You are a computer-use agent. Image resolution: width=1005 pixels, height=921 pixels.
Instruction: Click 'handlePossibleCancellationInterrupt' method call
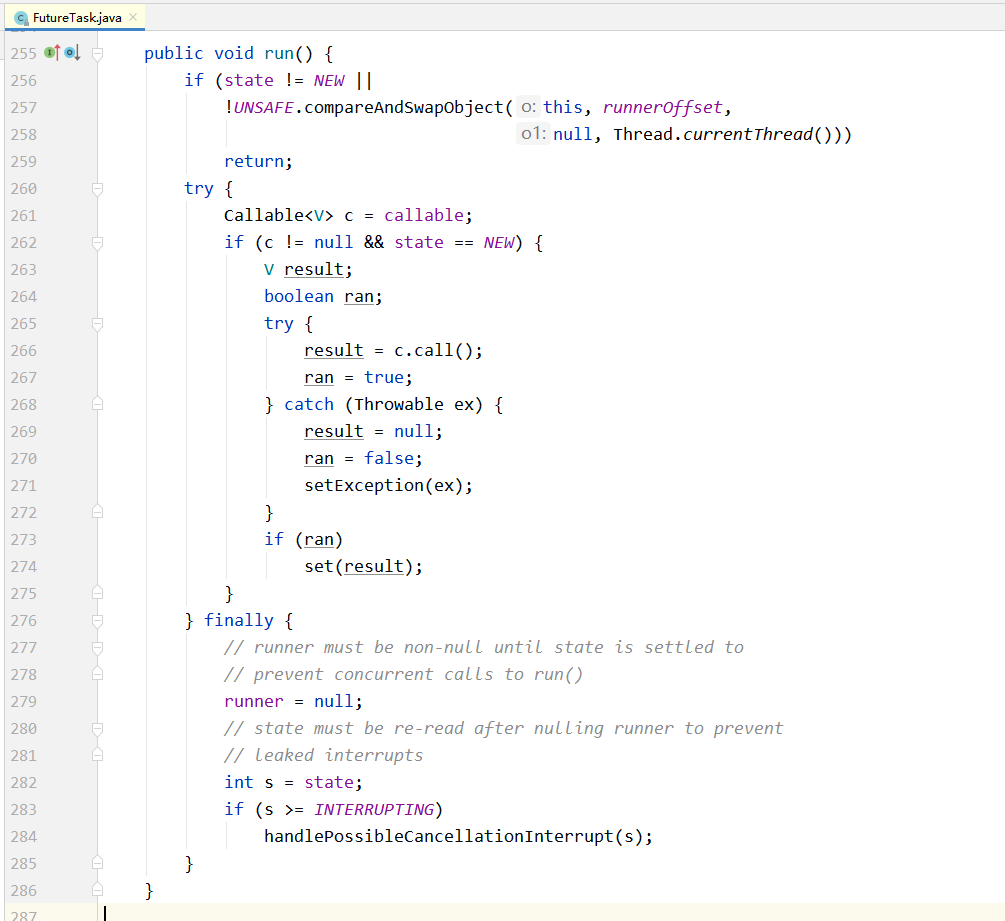click(438, 836)
